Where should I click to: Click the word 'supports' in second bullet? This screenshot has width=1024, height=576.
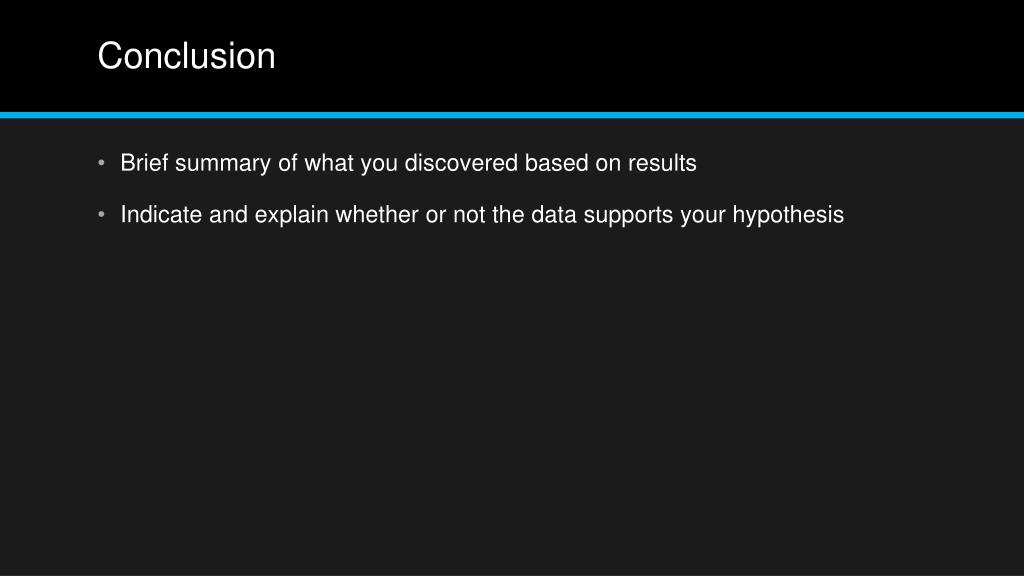(628, 216)
